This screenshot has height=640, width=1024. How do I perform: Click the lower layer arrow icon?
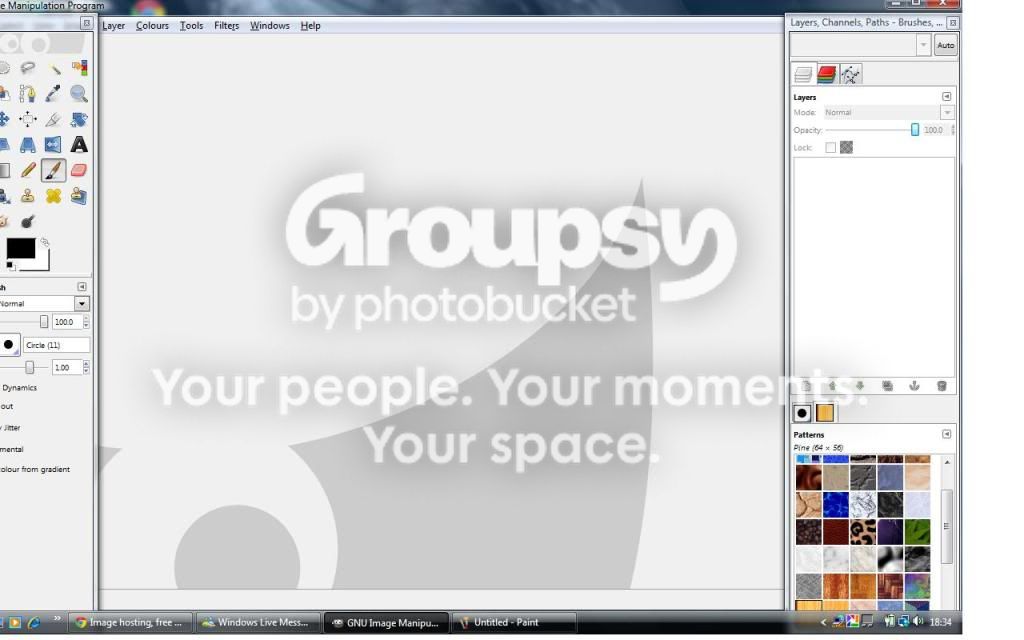(x=859, y=386)
